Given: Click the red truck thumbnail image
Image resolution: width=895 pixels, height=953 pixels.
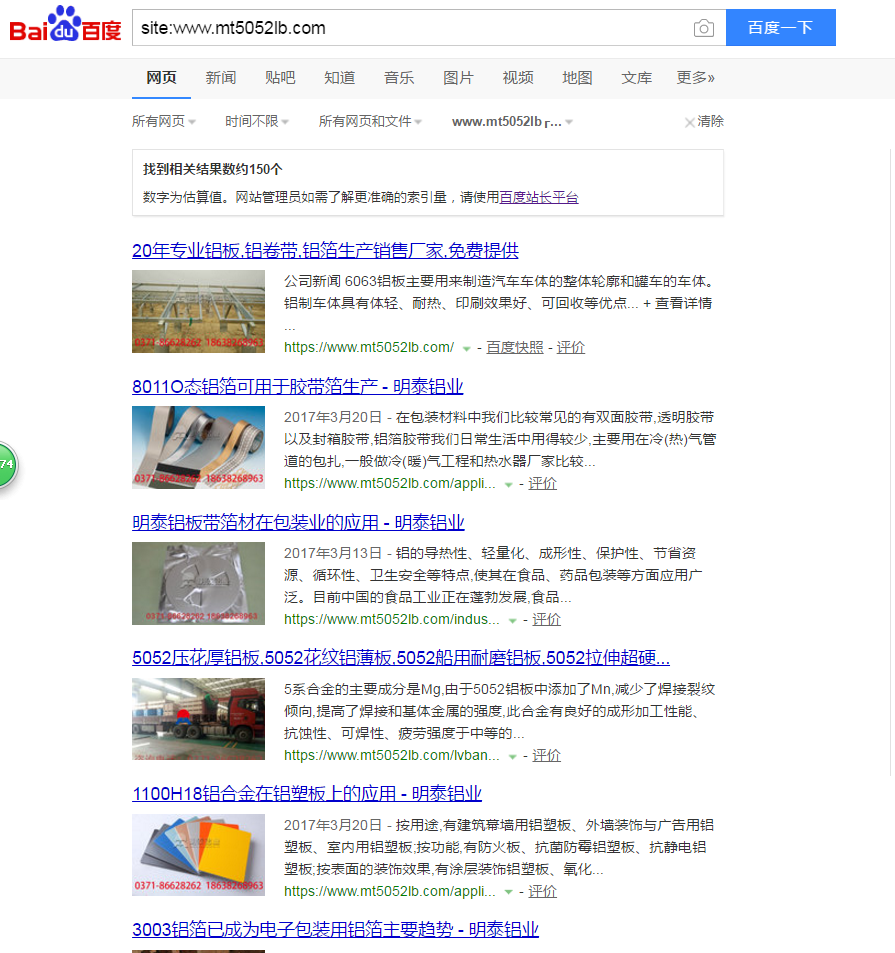Looking at the screenshot, I should pyautogui.click(x=199, y=719).
